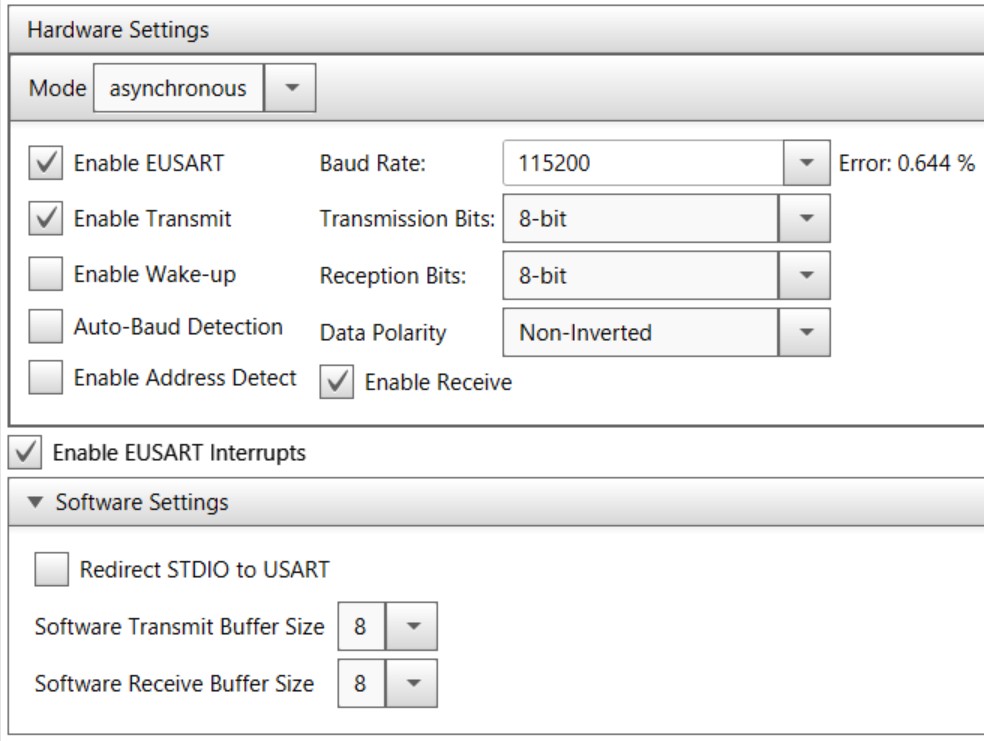
Task: Open the Data Polarity dropdown arrow
Action: pos(807,333)
